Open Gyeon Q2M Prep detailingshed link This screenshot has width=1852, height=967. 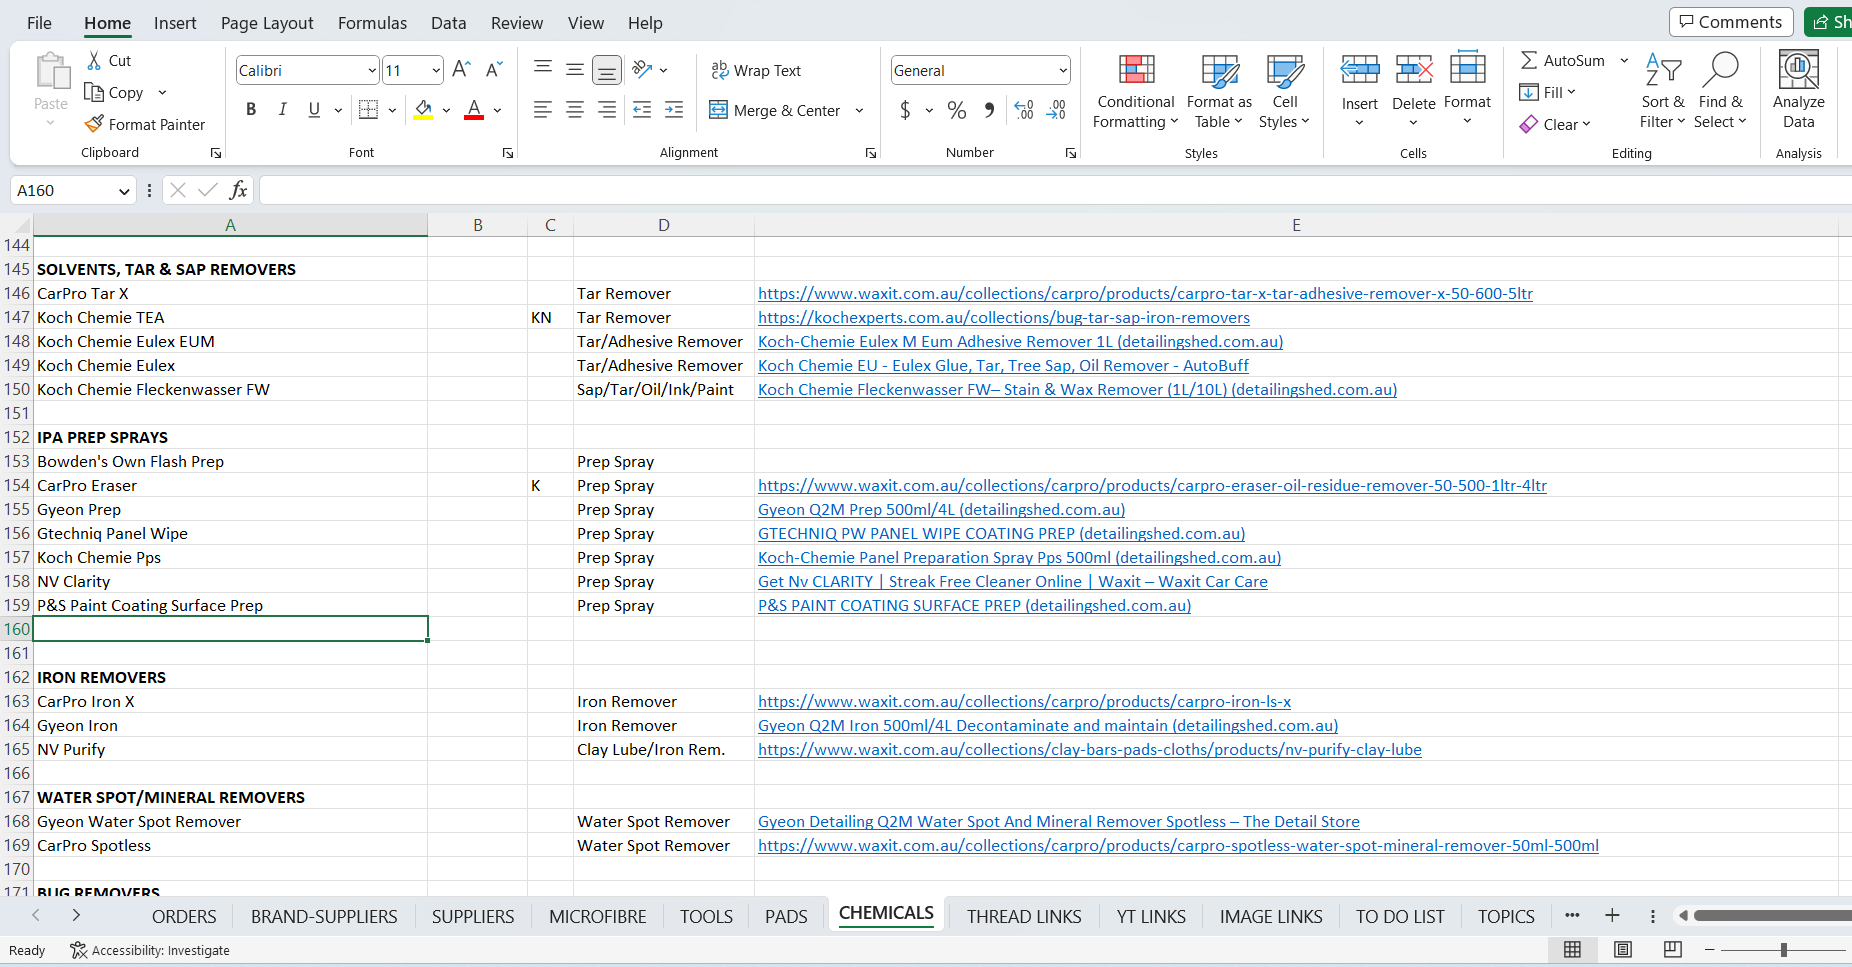(941, 509)
